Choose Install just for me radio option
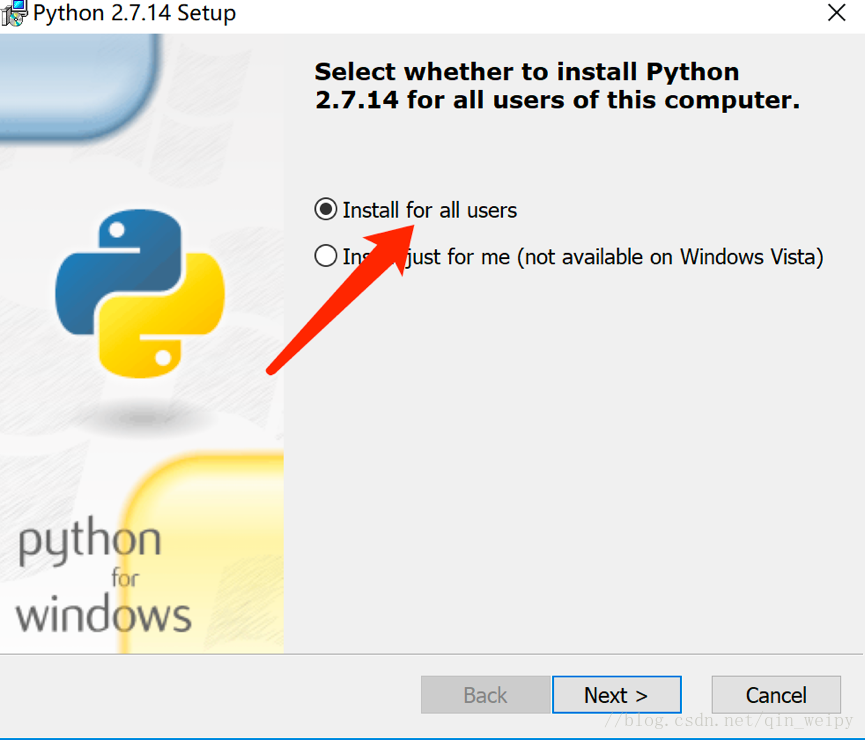Image resolution: width=865 pixels, height=740 pixels. click(x=325, y=256)
